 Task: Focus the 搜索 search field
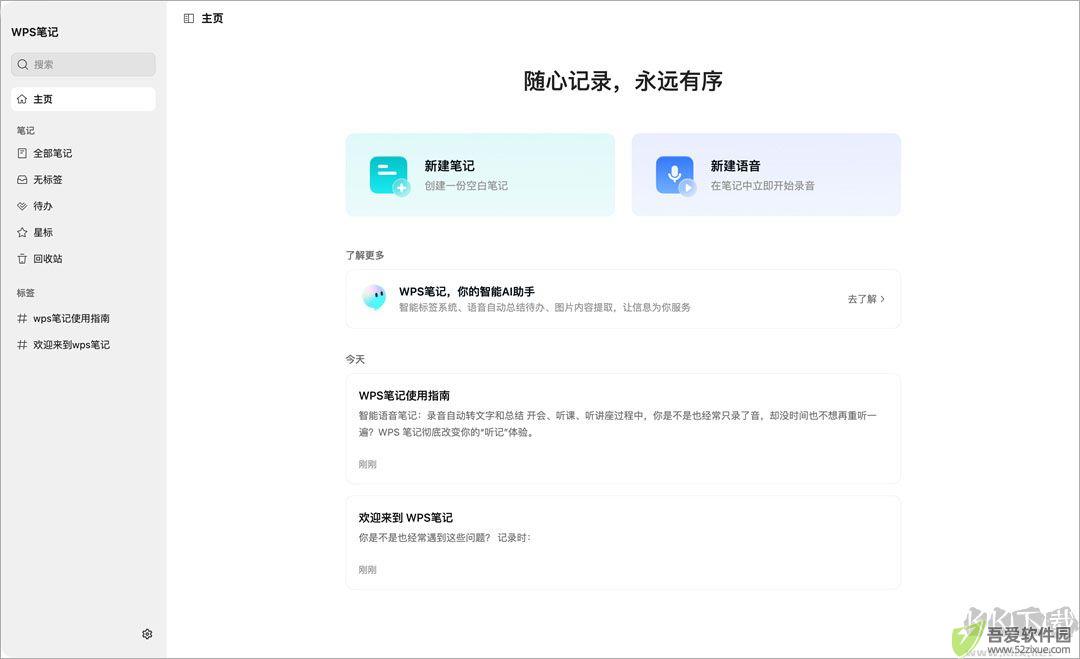point(83,64)
